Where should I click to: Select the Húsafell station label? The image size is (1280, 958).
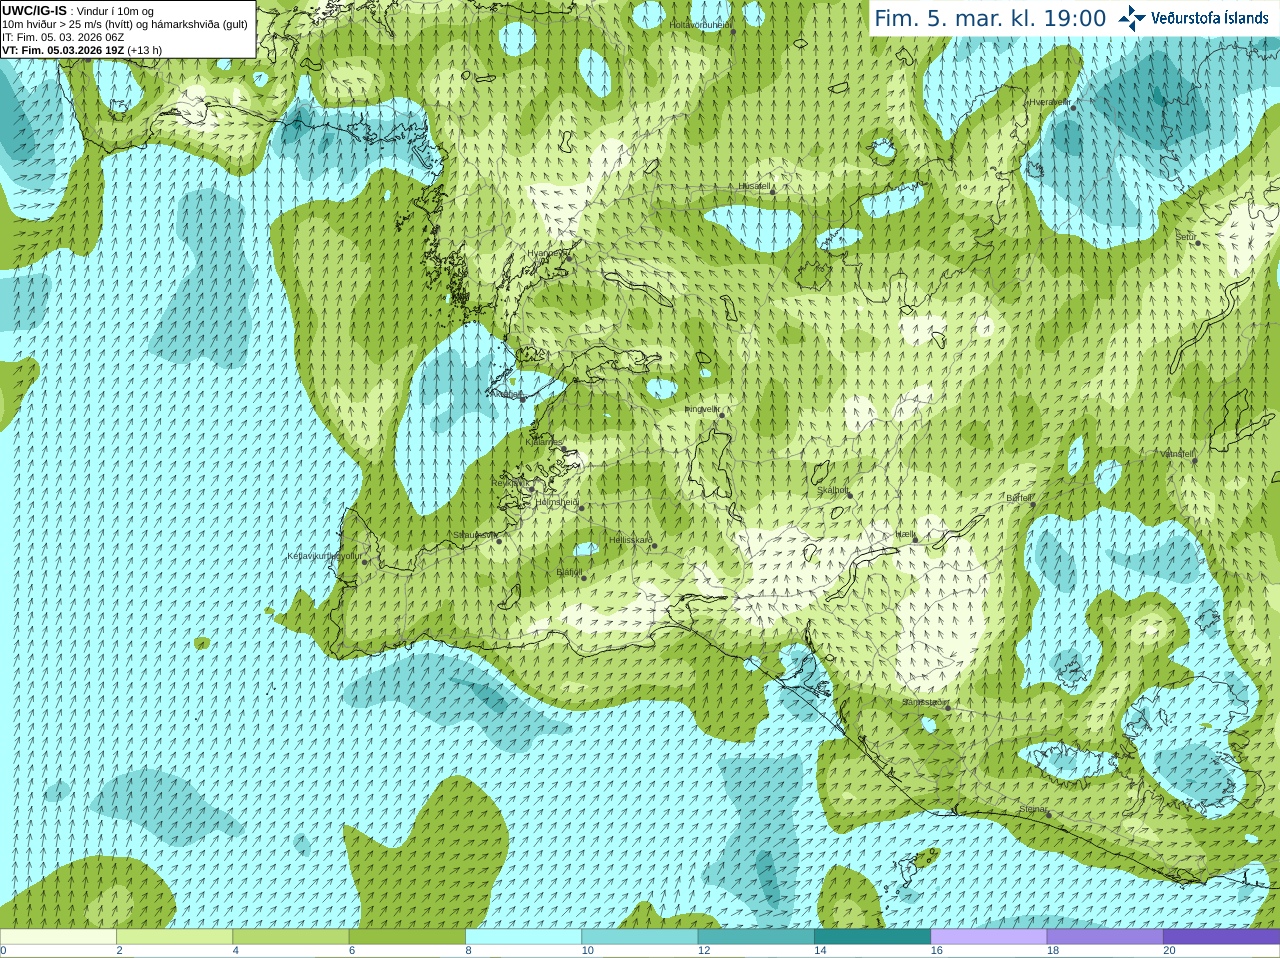click(755, 186)
